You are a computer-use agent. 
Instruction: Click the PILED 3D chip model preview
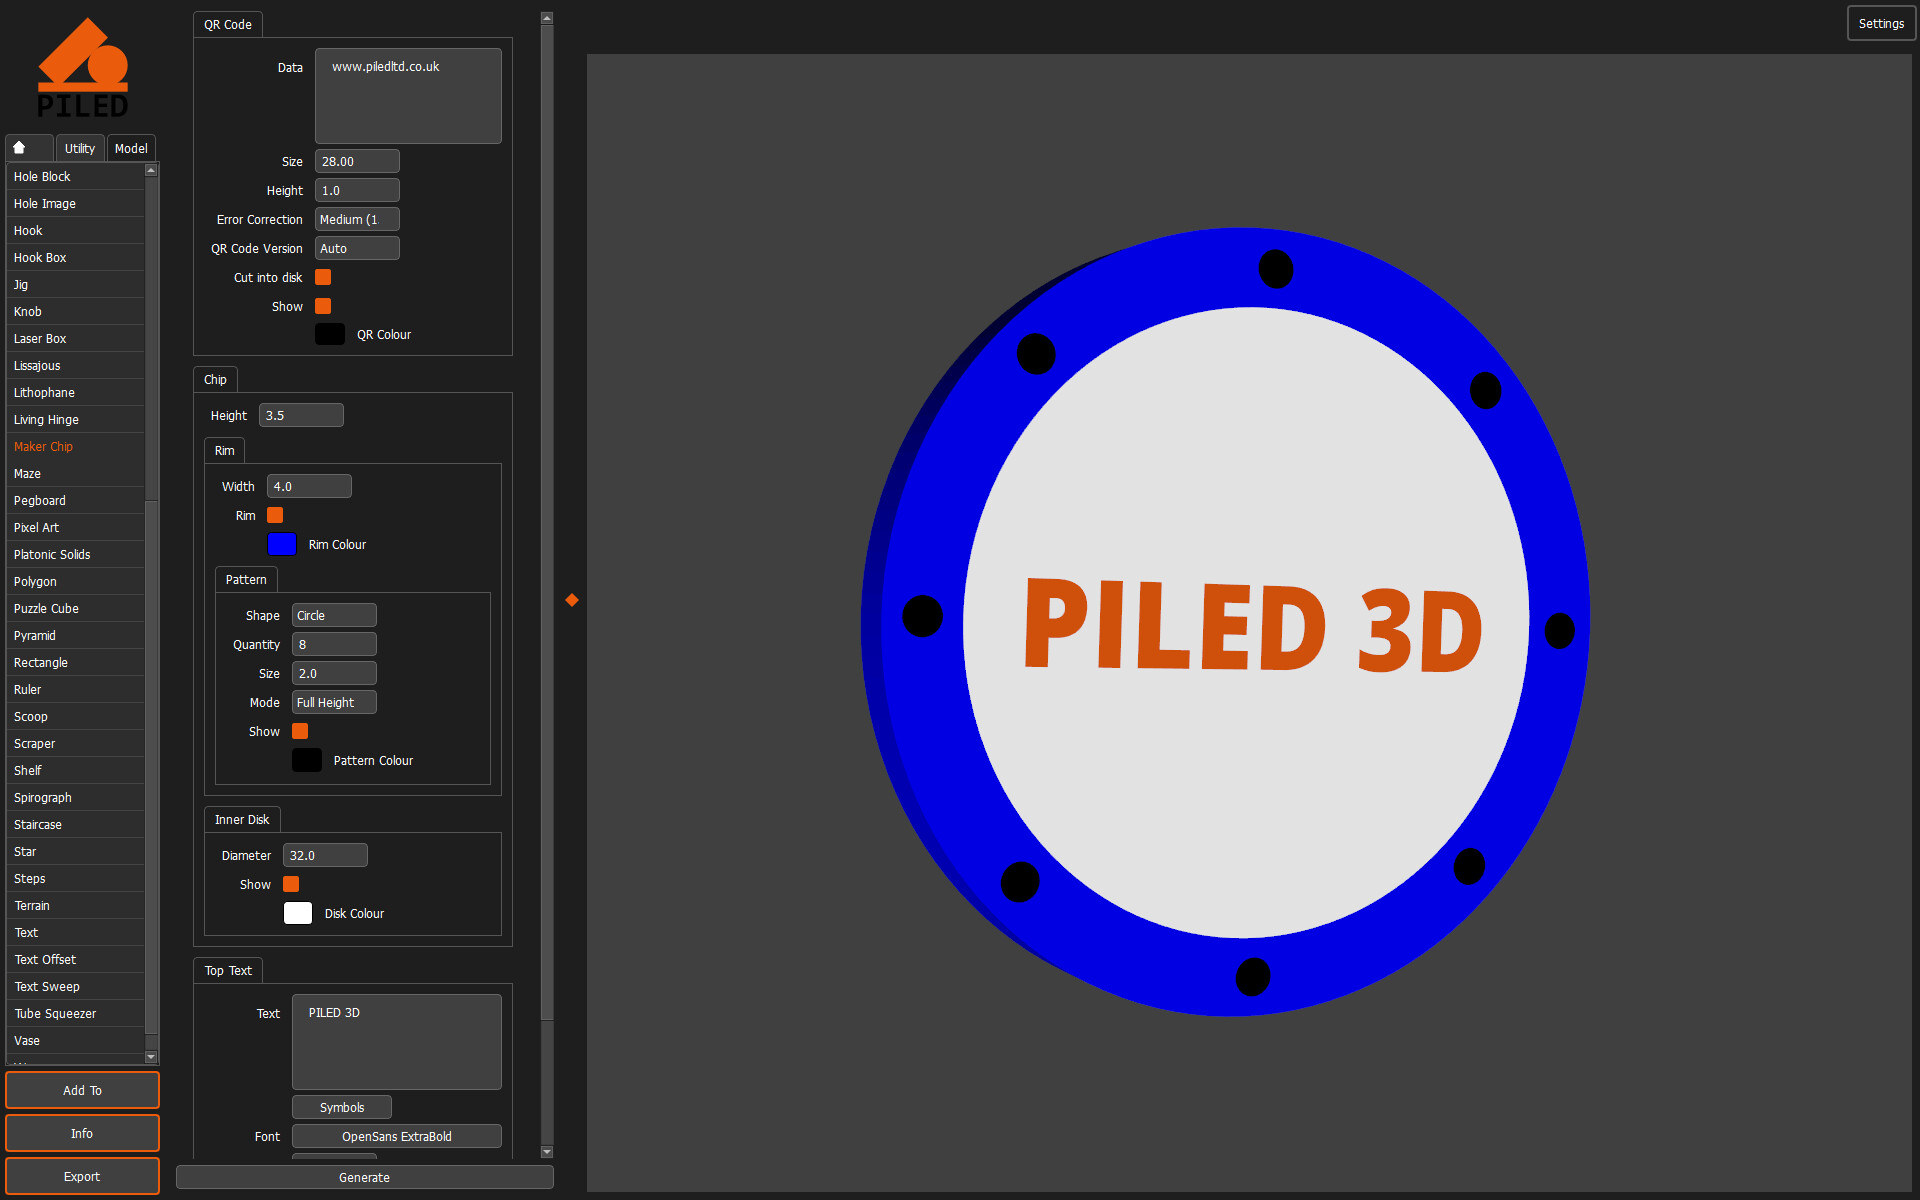click(x=1225, y=622)
